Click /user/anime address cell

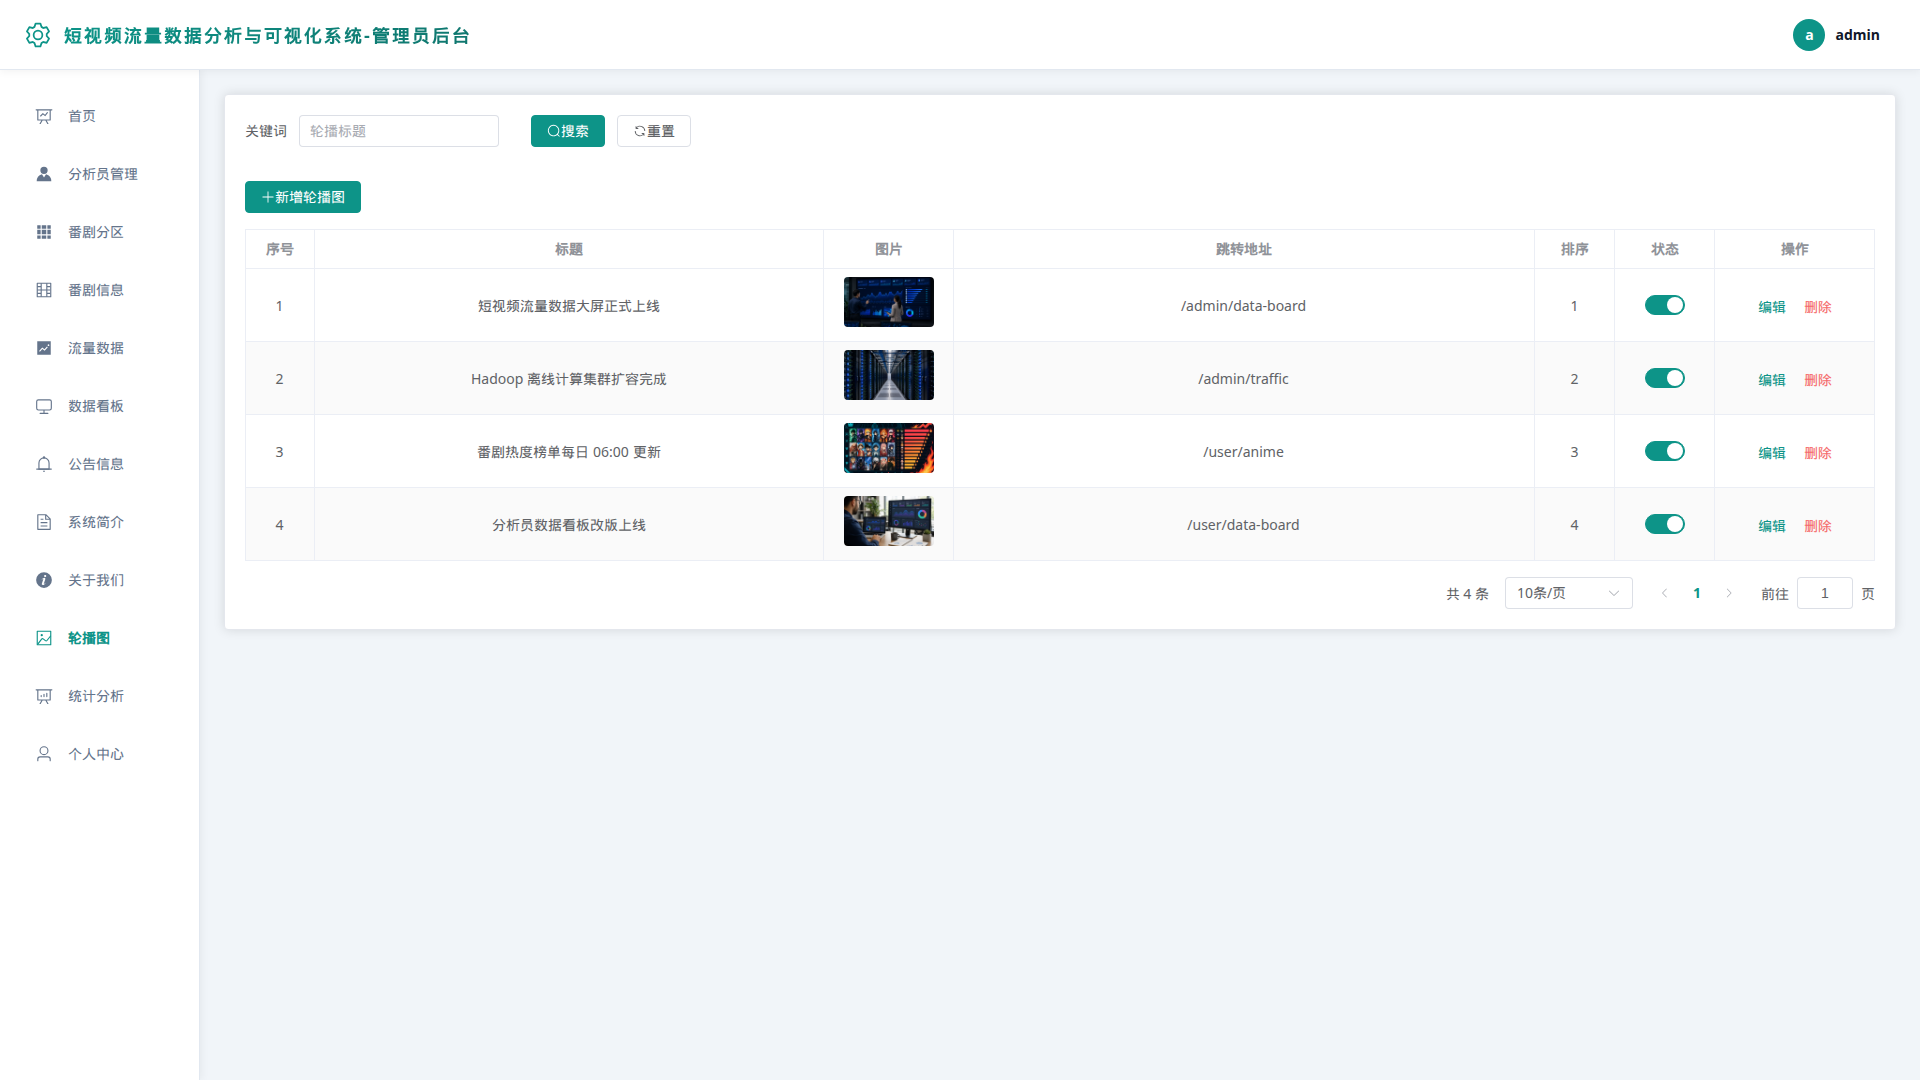click(x=1243, y=452)
